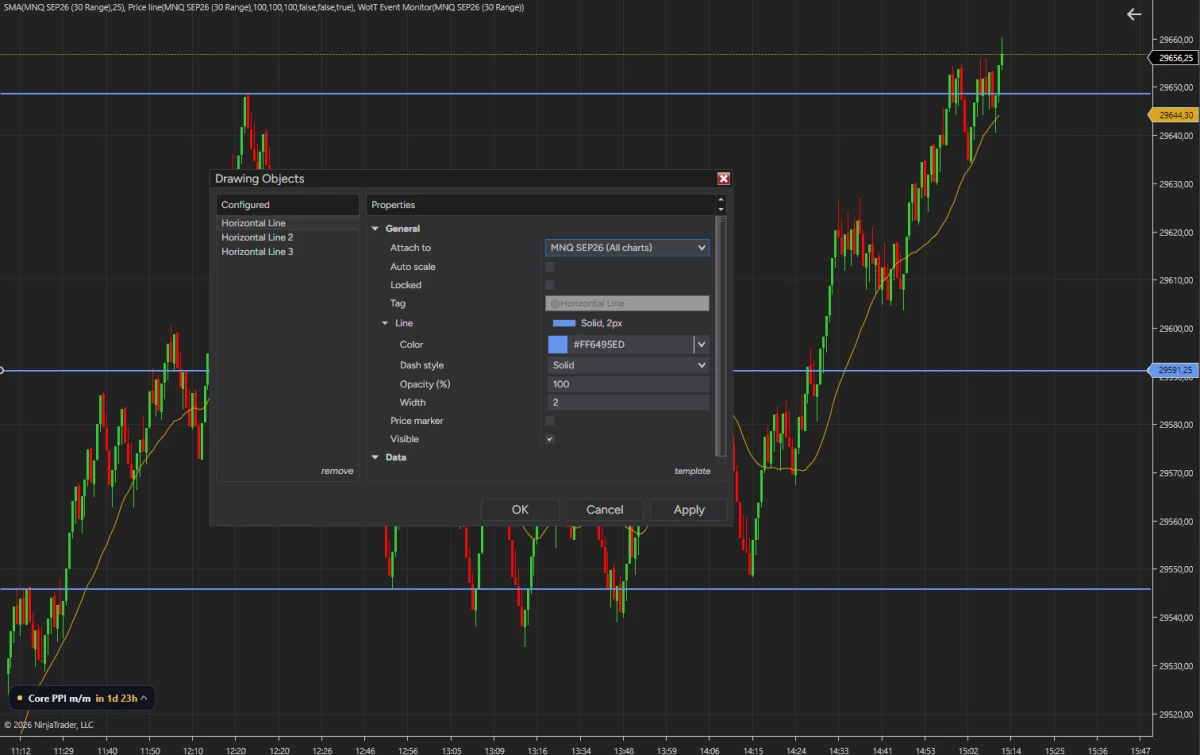Click the 29520,00 price axis label
Screen dimensions: 1200x755
pos(1176,714)
